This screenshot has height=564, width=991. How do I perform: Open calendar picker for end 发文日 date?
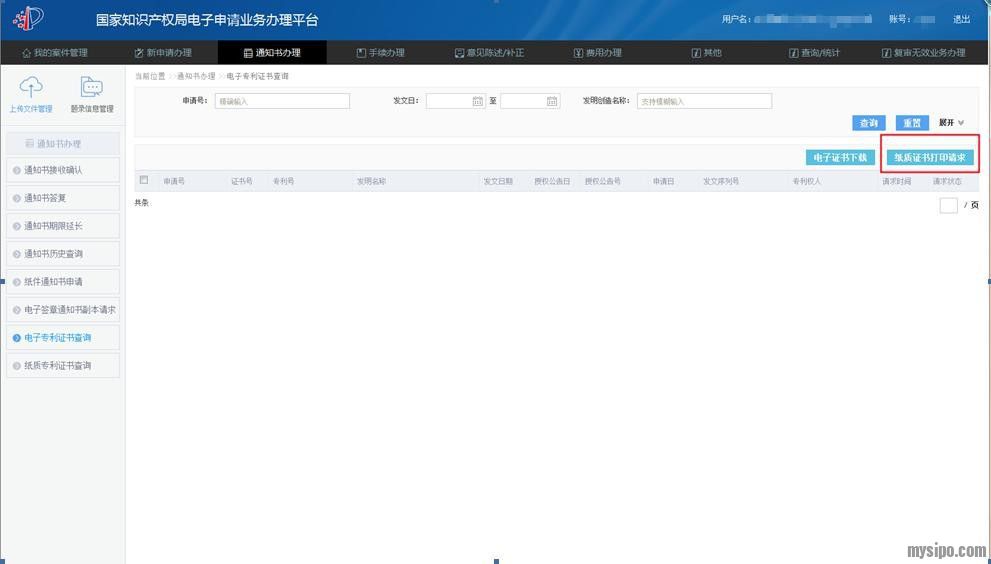pos(552,101)
